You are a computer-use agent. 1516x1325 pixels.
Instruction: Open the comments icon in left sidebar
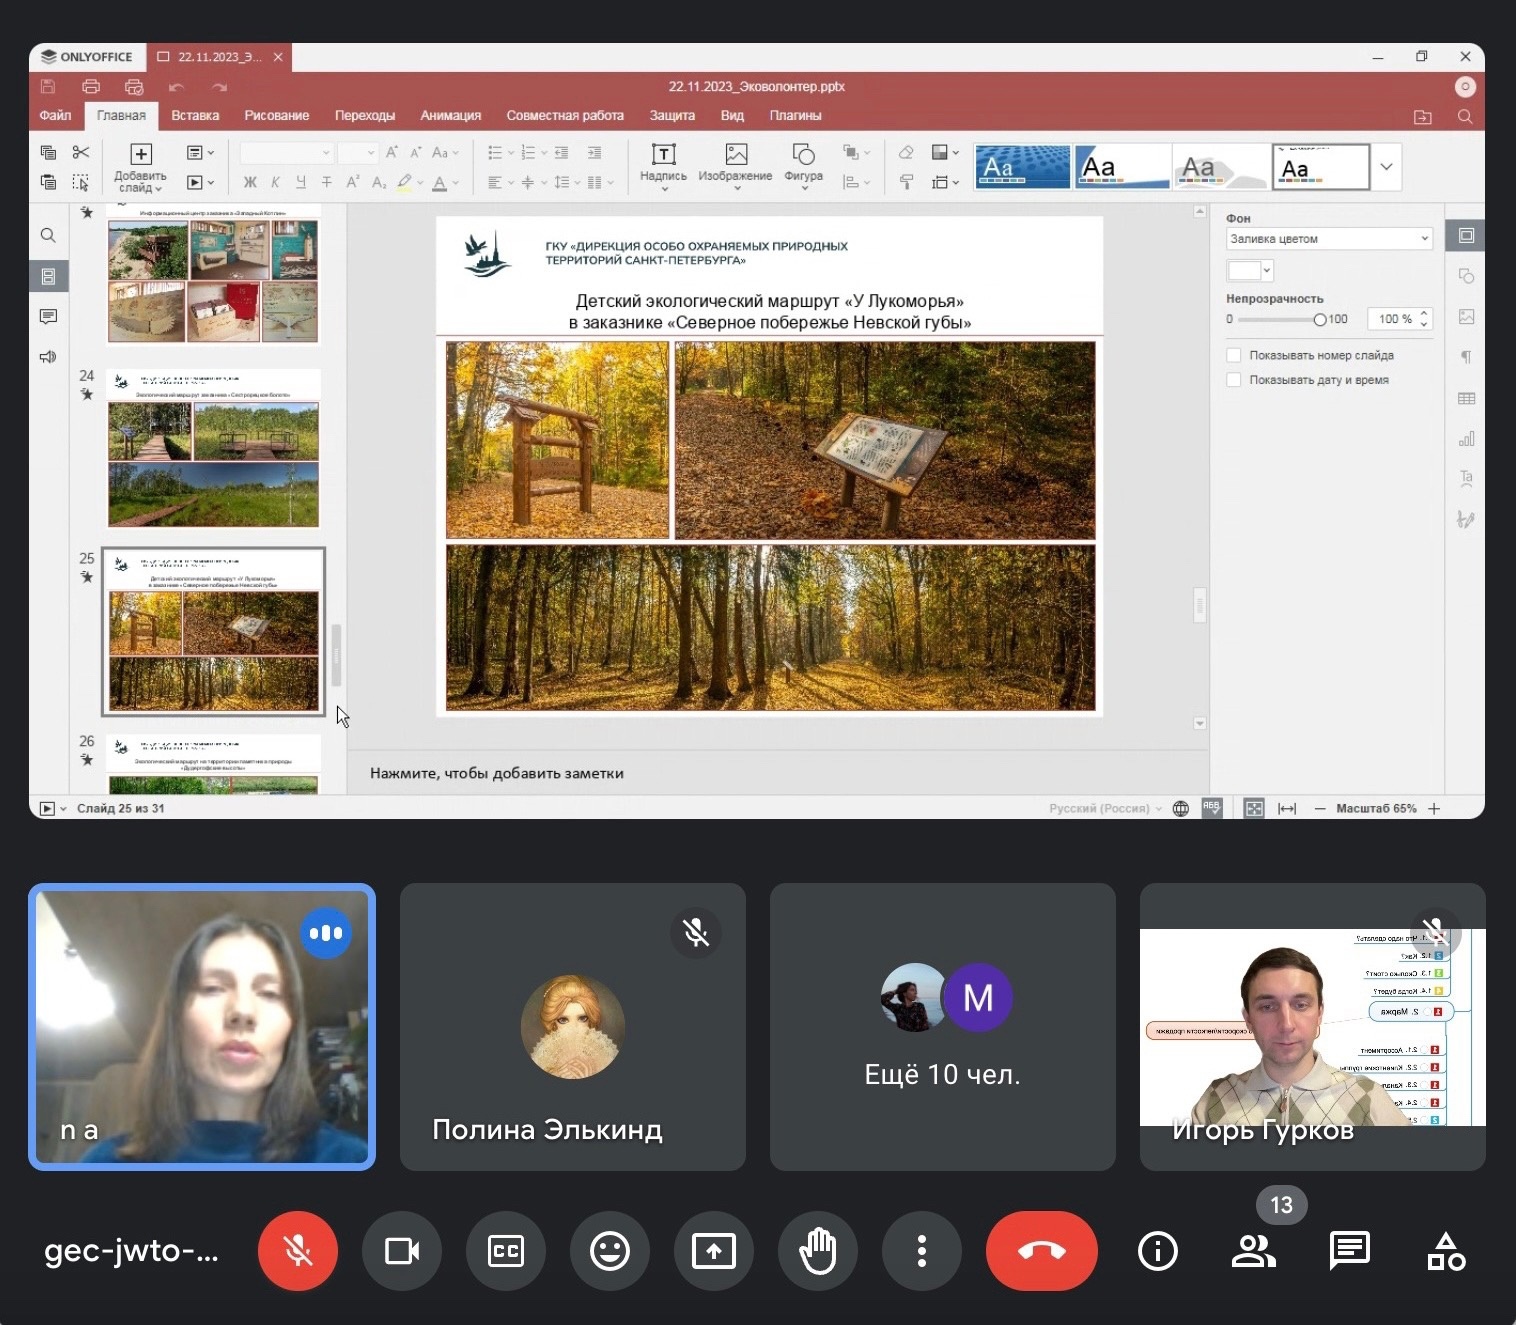(x=48, y=316)
